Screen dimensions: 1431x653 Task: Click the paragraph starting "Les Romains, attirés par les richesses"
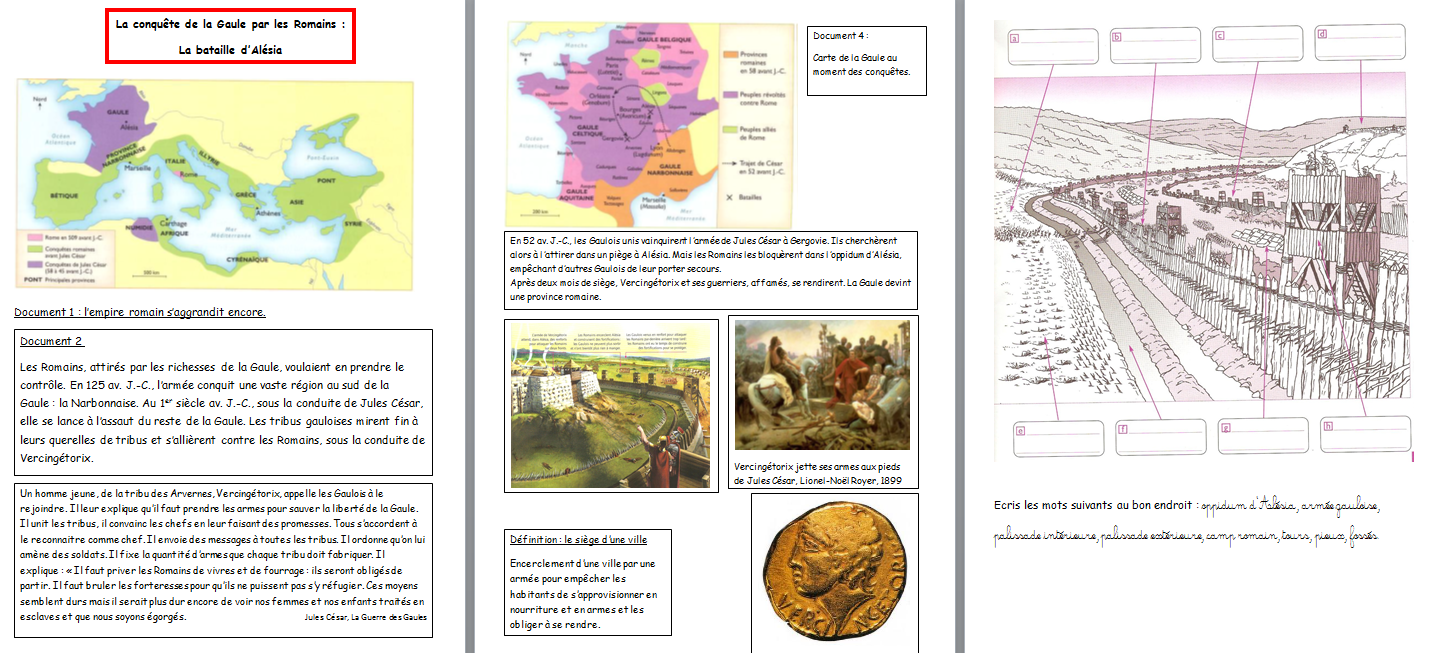223,412
